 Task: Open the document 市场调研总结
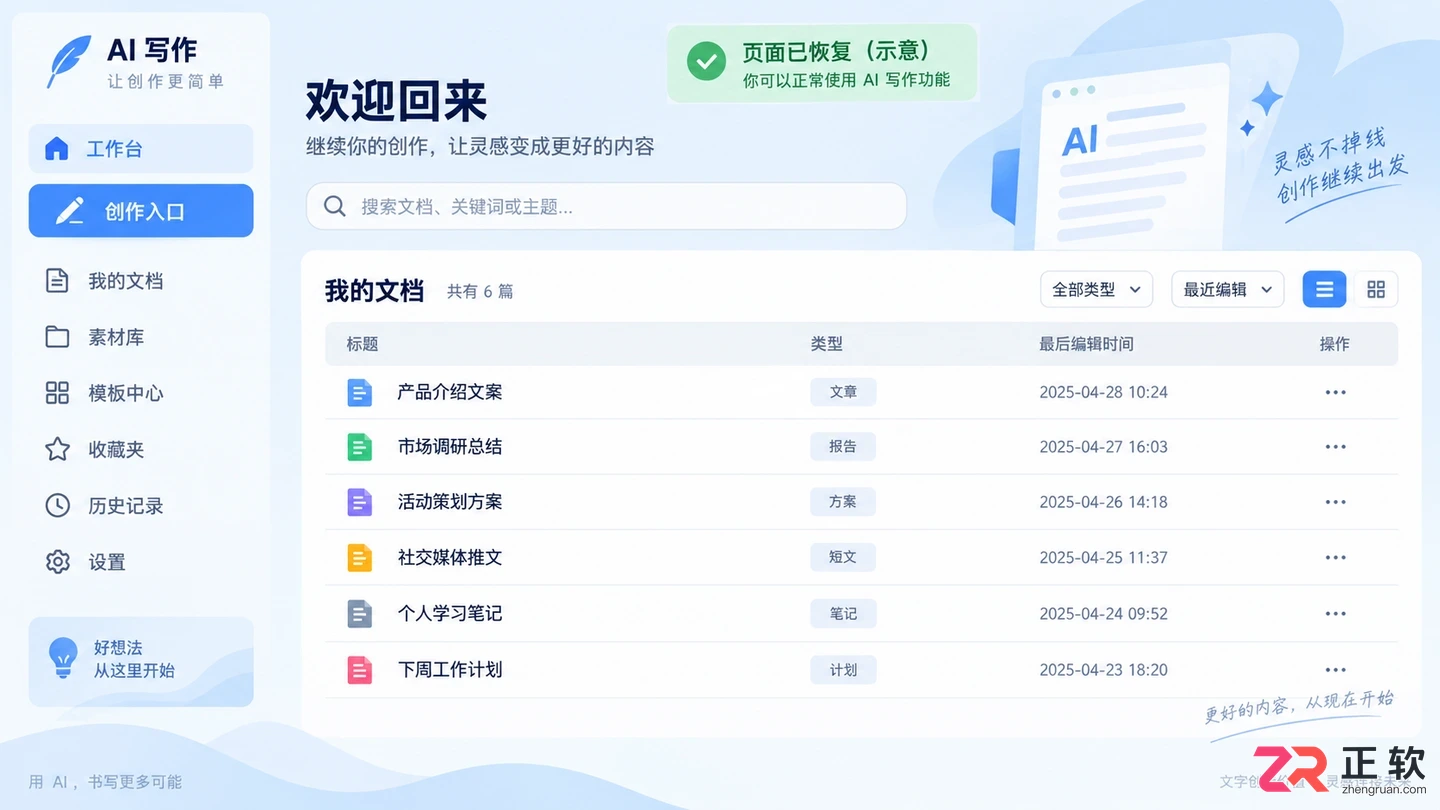click(x=450, y=447)
